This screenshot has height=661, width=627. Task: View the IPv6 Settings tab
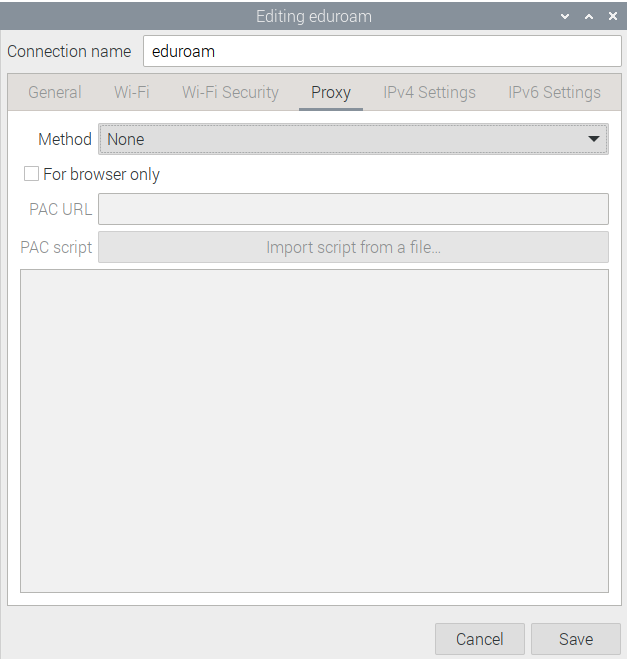click(x=554, y=93)
